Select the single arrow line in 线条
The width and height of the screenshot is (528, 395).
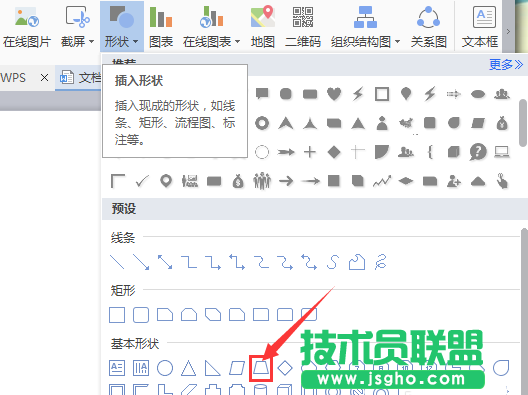tap(141, 262)
